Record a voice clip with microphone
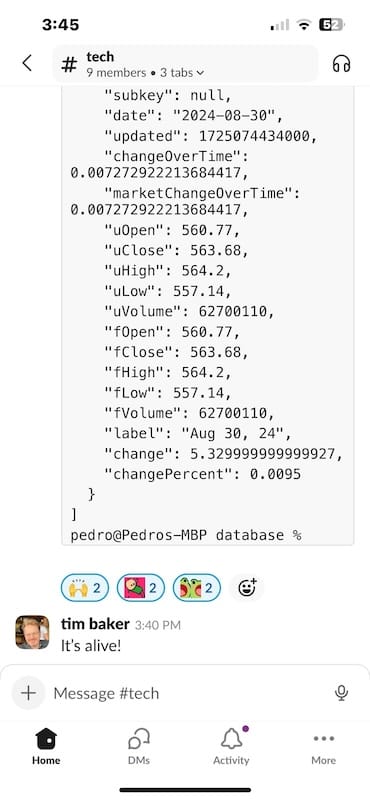370x800 pixels. 341,692
